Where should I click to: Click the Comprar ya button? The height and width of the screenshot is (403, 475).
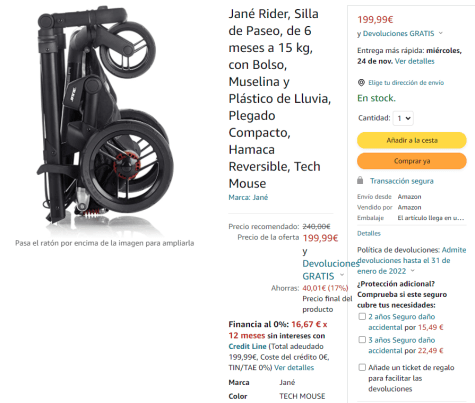(x=412, y=161)
